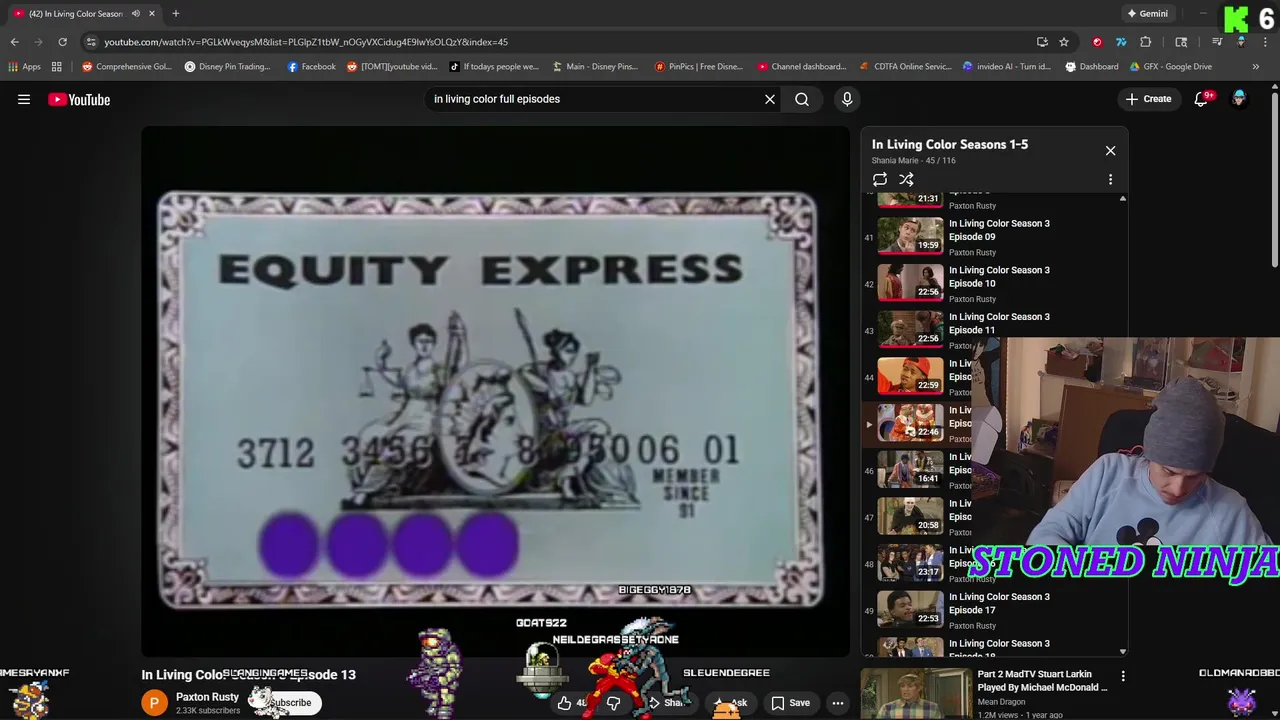Viewport: 1280px width, 720px height.
Task: Click the video player showing Equity Express
Action: 495,392
